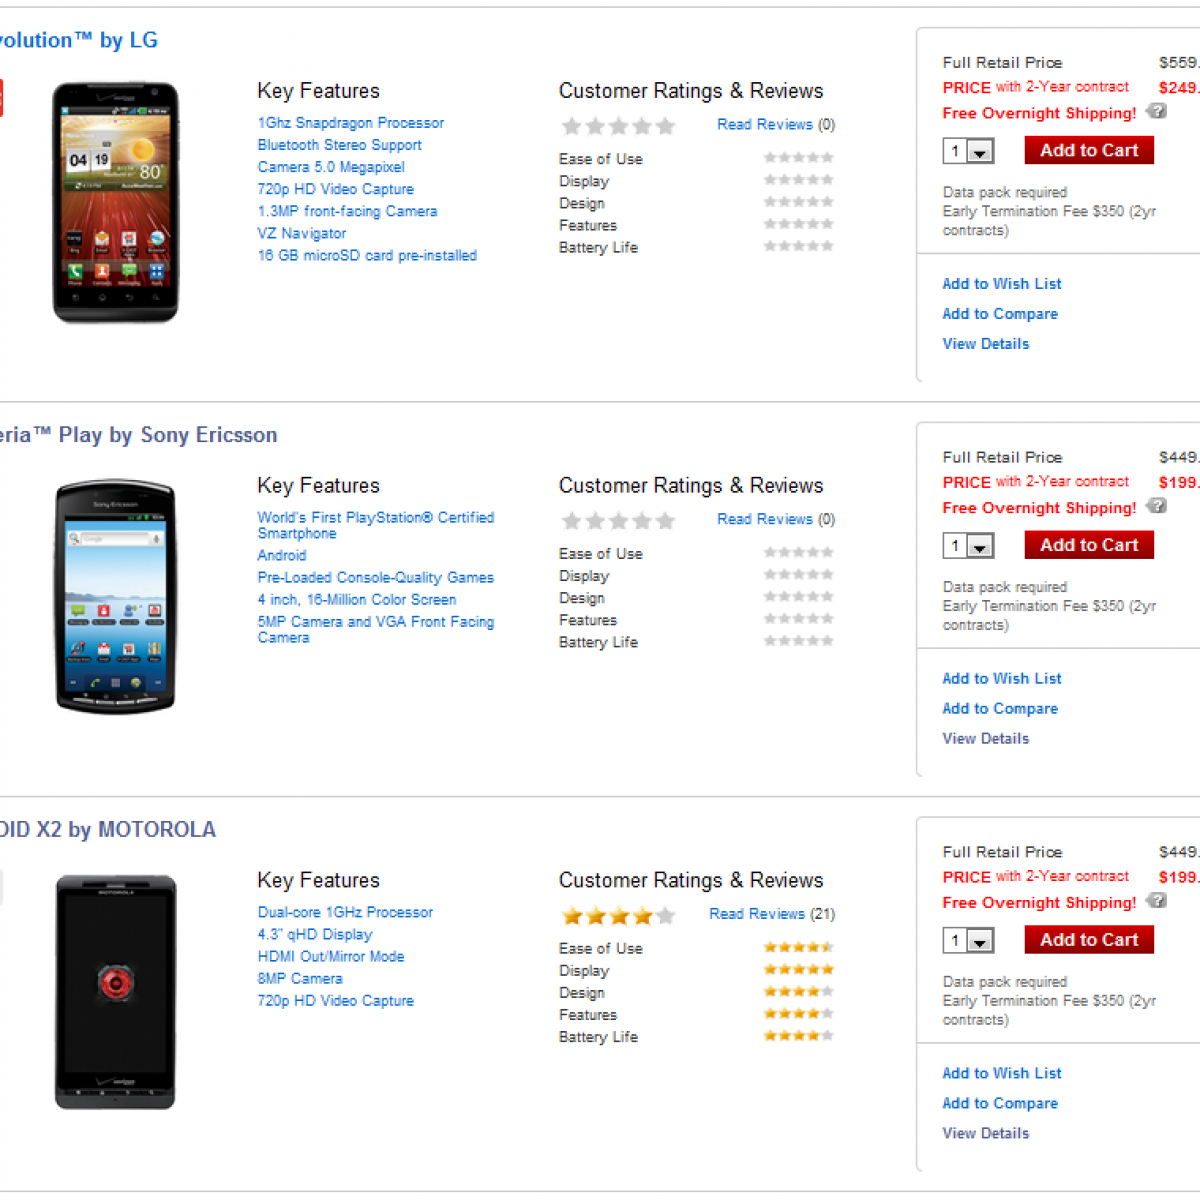
Task: Add the Sony Ericsson Play to cart
Action: (1089, 545)
